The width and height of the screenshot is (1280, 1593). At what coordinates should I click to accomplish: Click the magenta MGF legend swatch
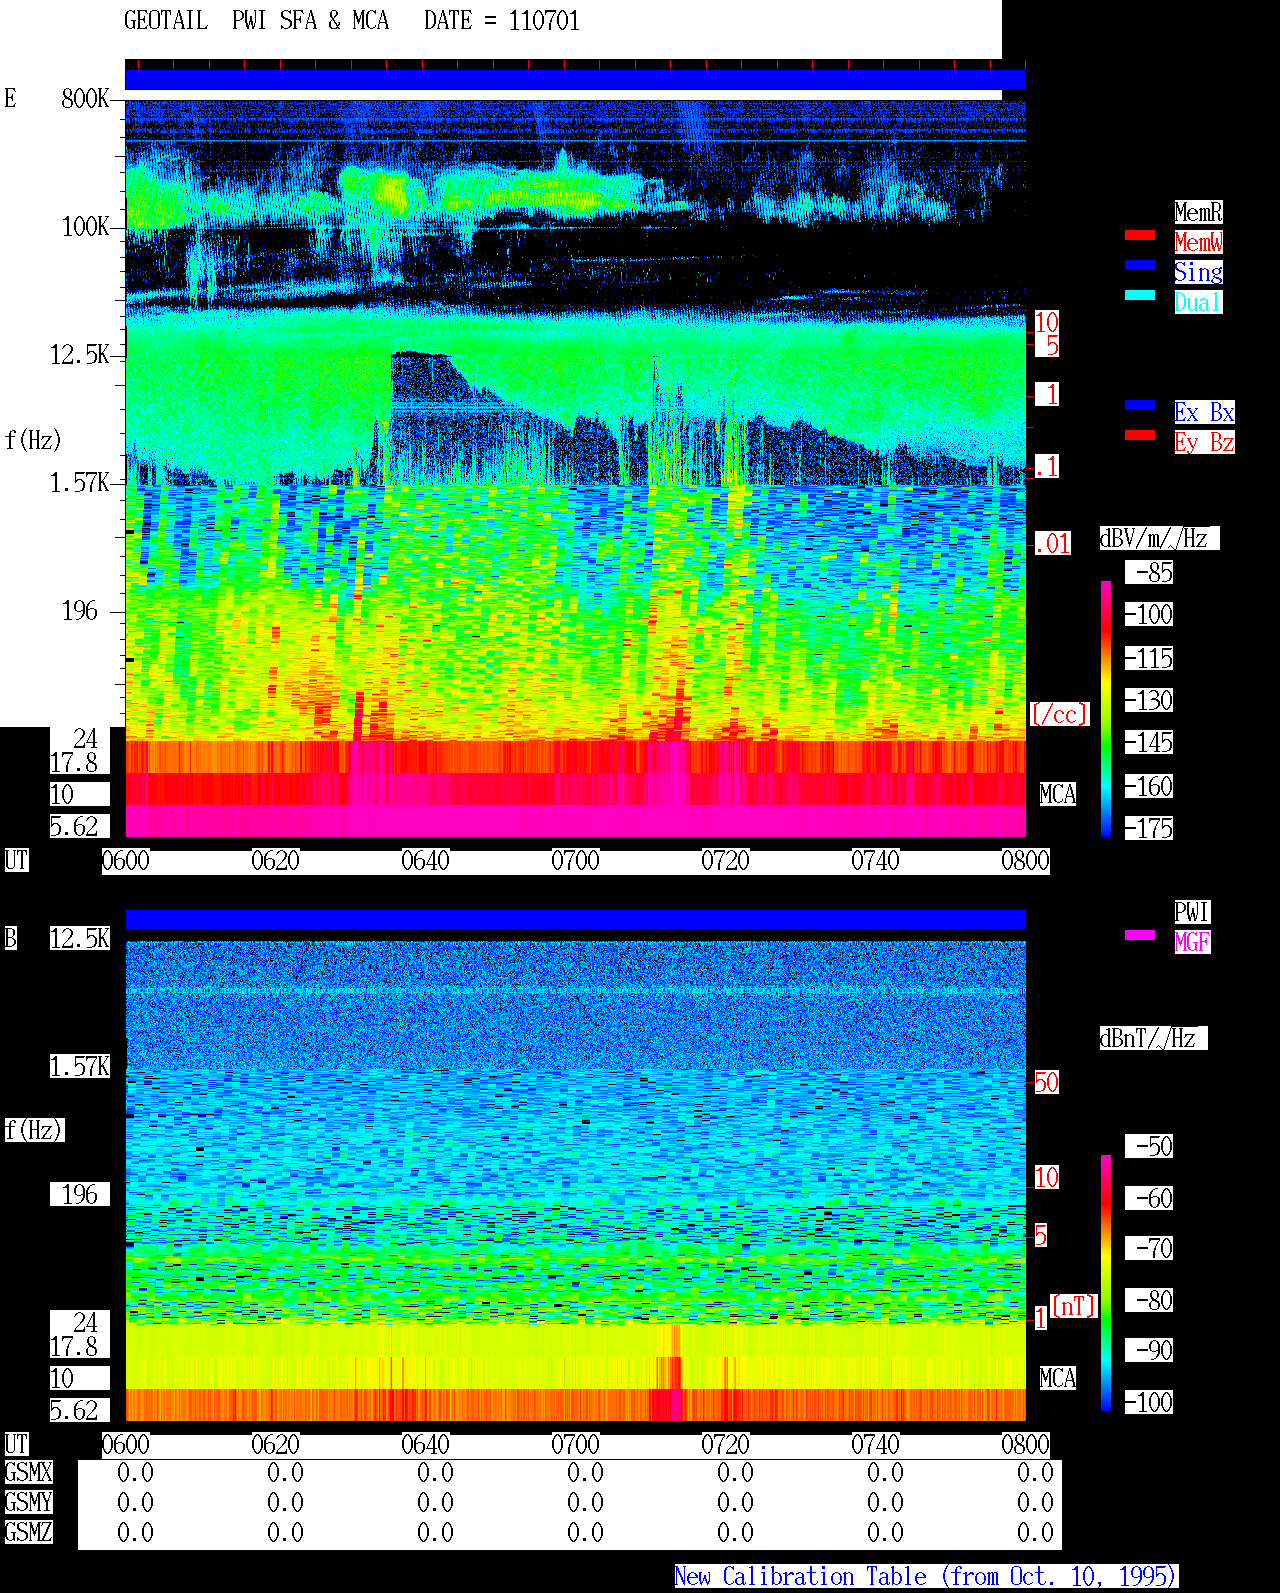(x=1140, y=935)
